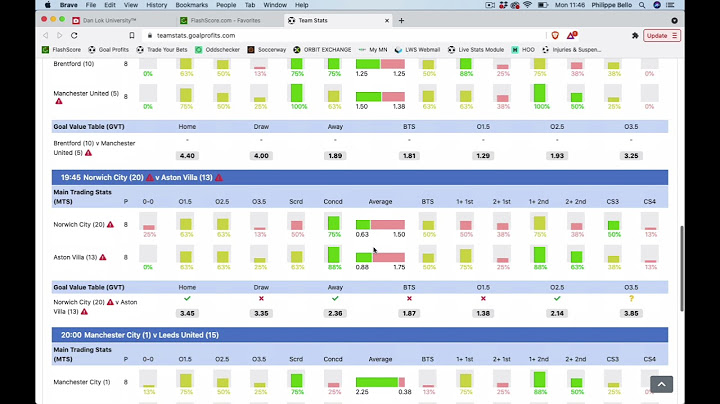
Task: Open the History menu
Action: [157, 5]
